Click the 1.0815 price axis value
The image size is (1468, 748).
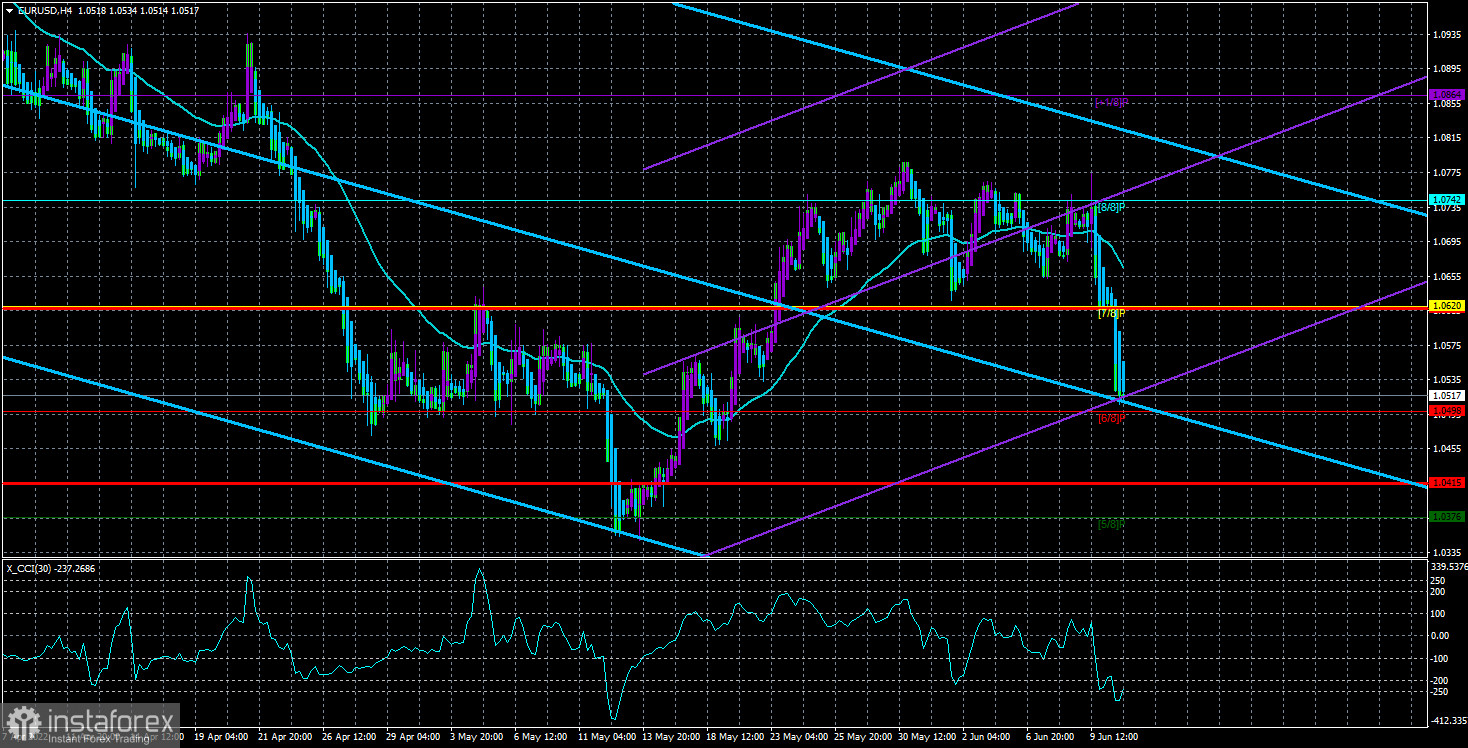1447,138
